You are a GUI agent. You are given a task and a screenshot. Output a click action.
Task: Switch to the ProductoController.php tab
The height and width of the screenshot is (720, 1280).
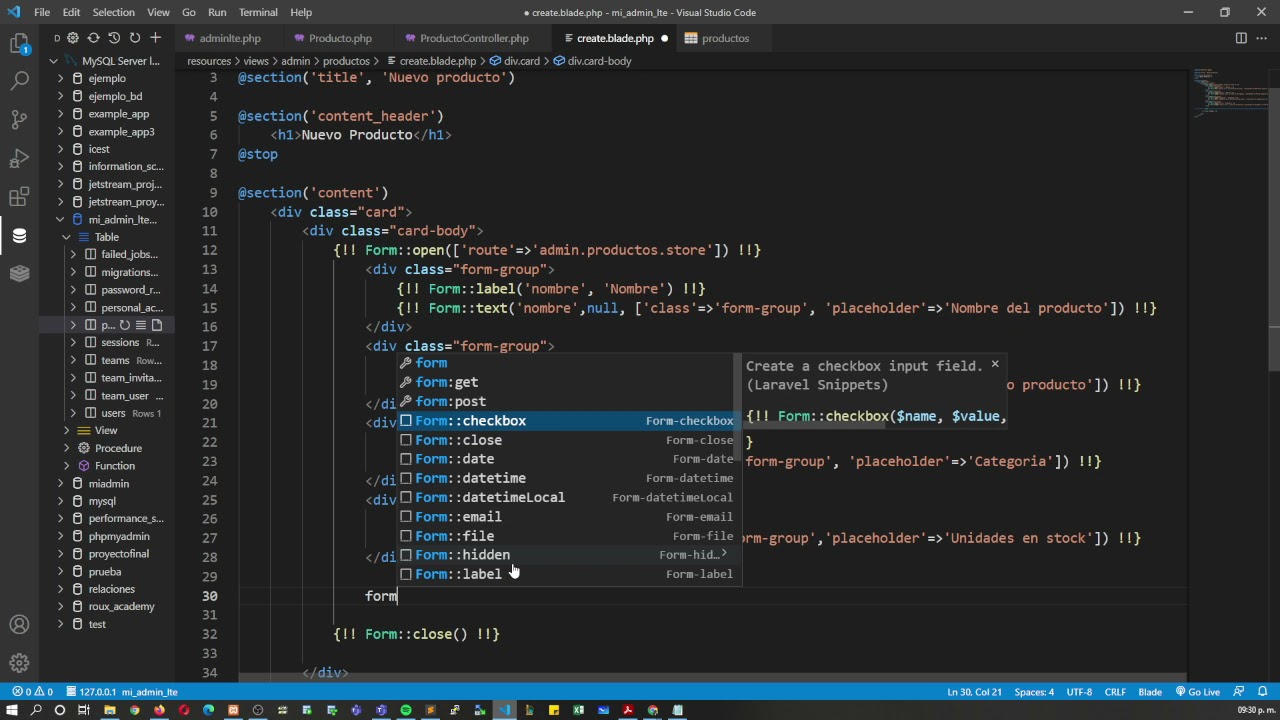pyautogui.click(x=474, y=38)
